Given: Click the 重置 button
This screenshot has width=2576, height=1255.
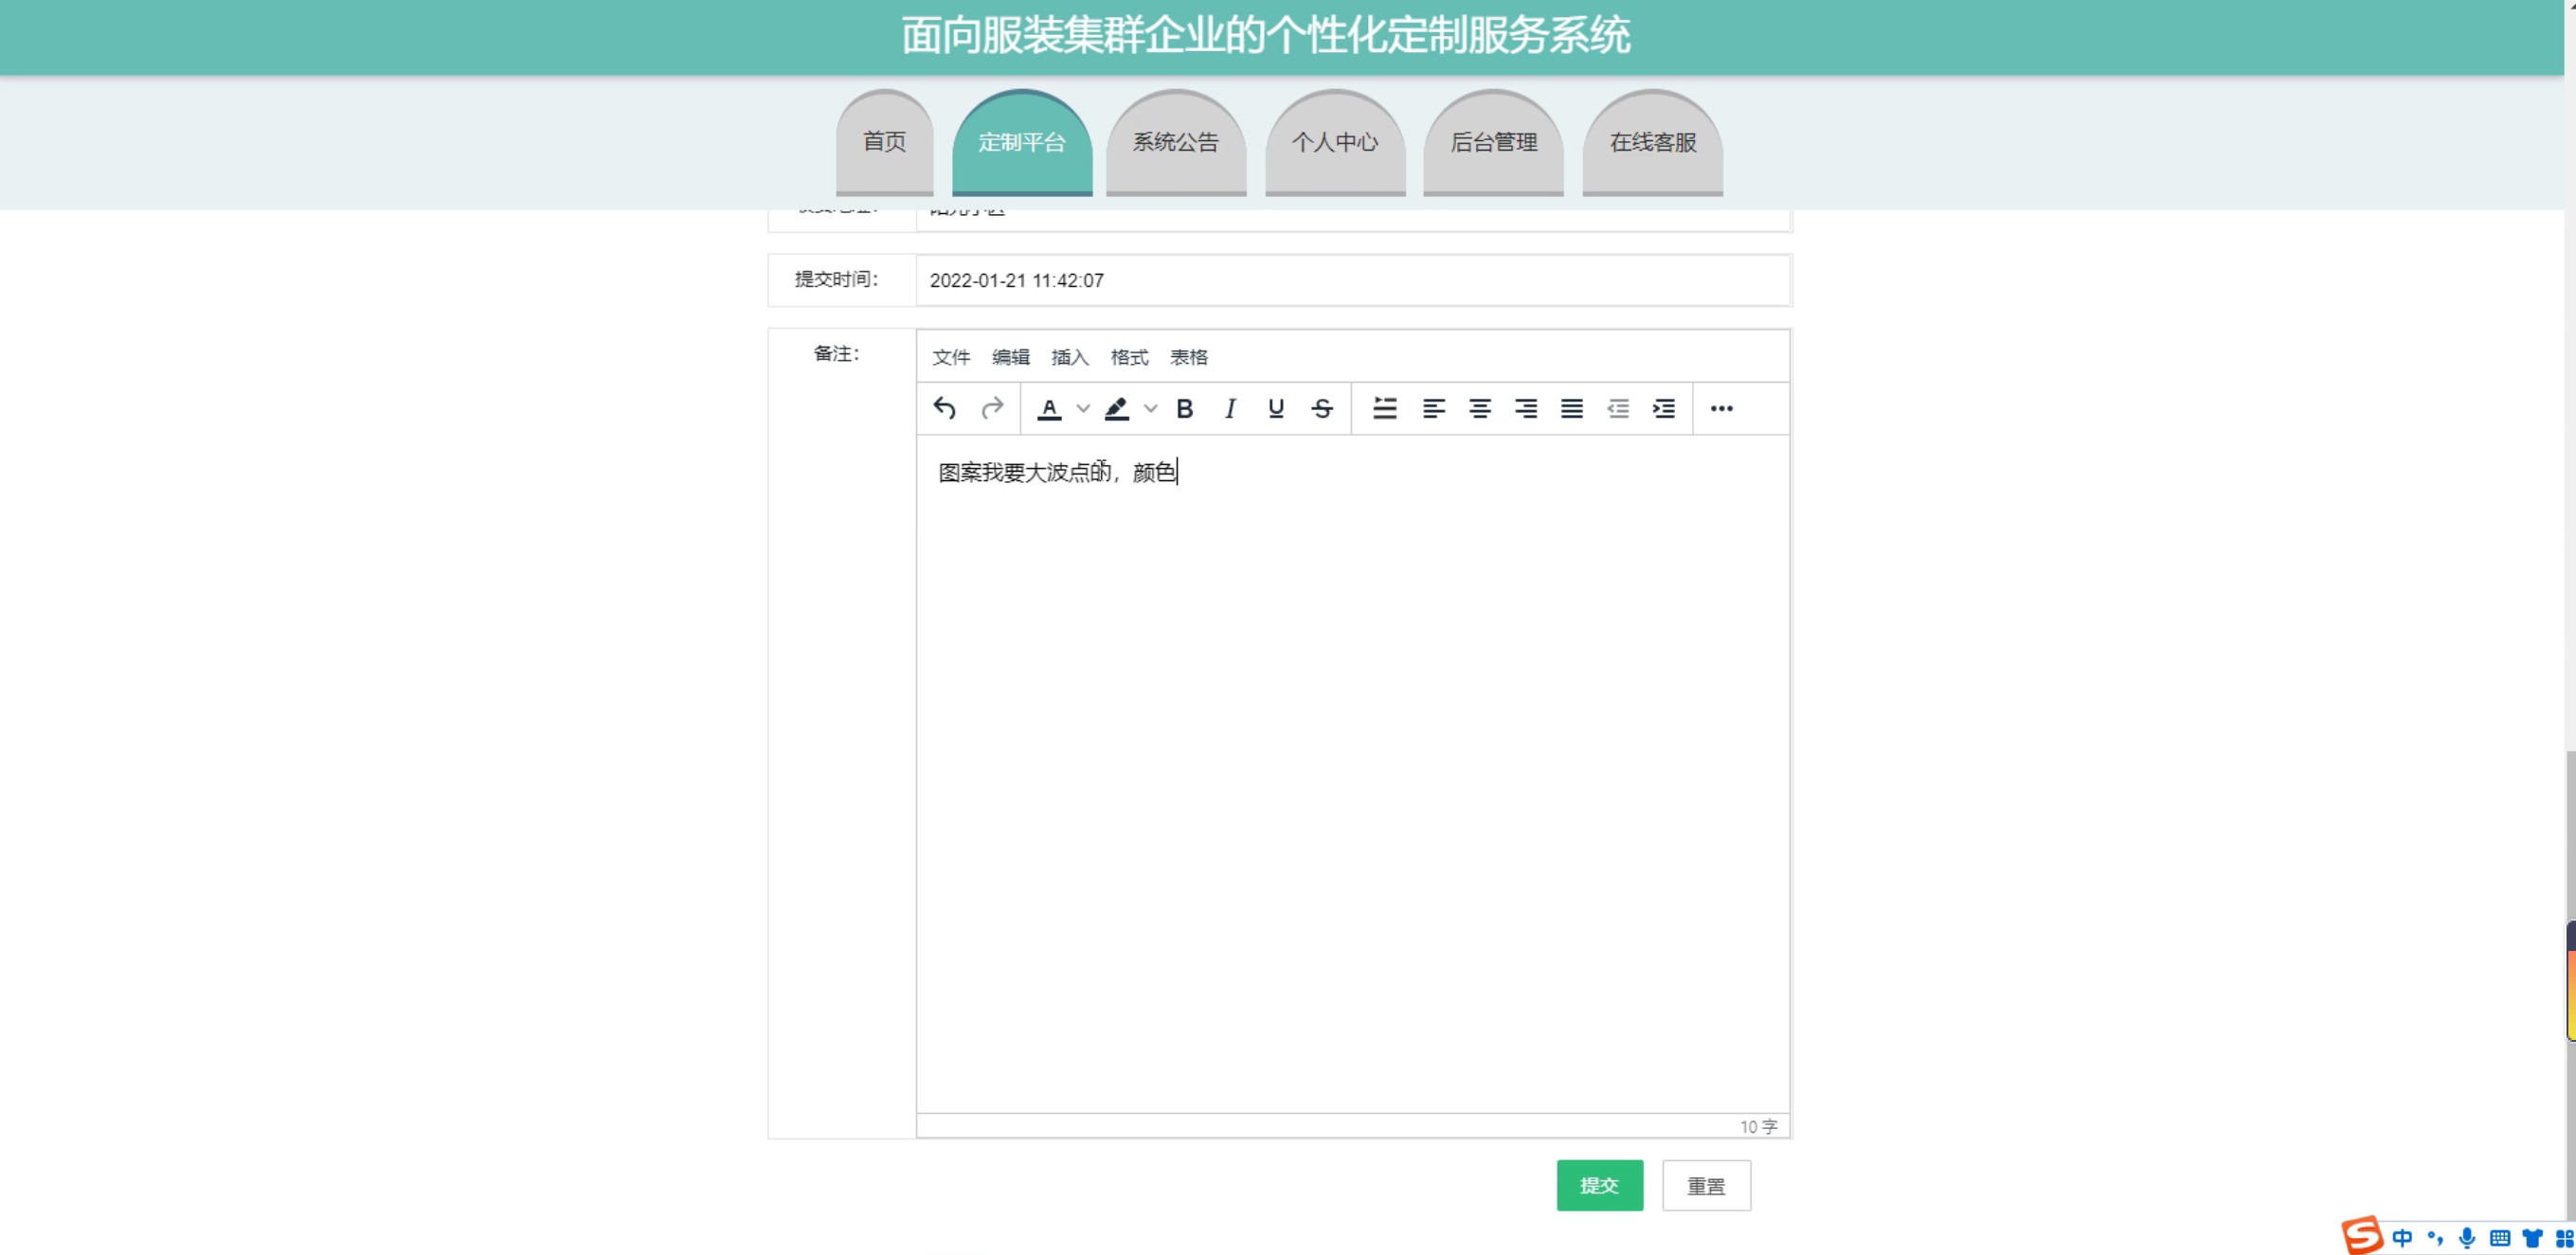Looking at the screenshot, I should (1705, 1185).
